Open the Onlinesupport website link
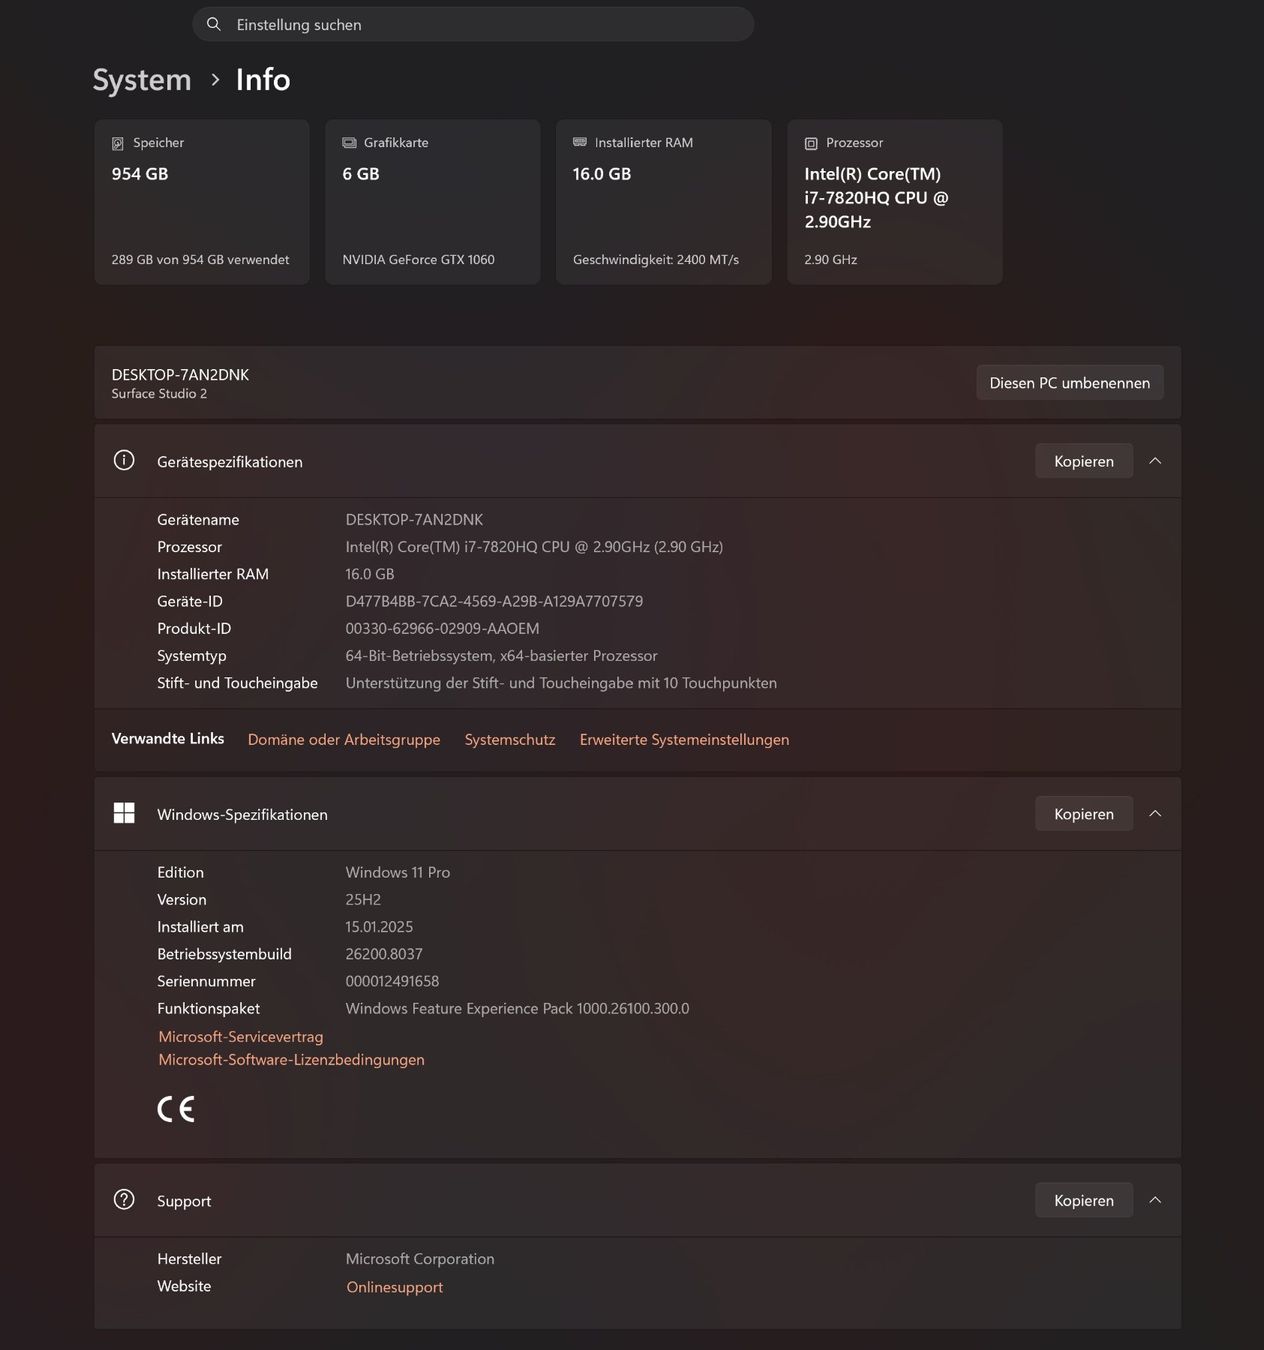 [394, 1287]
